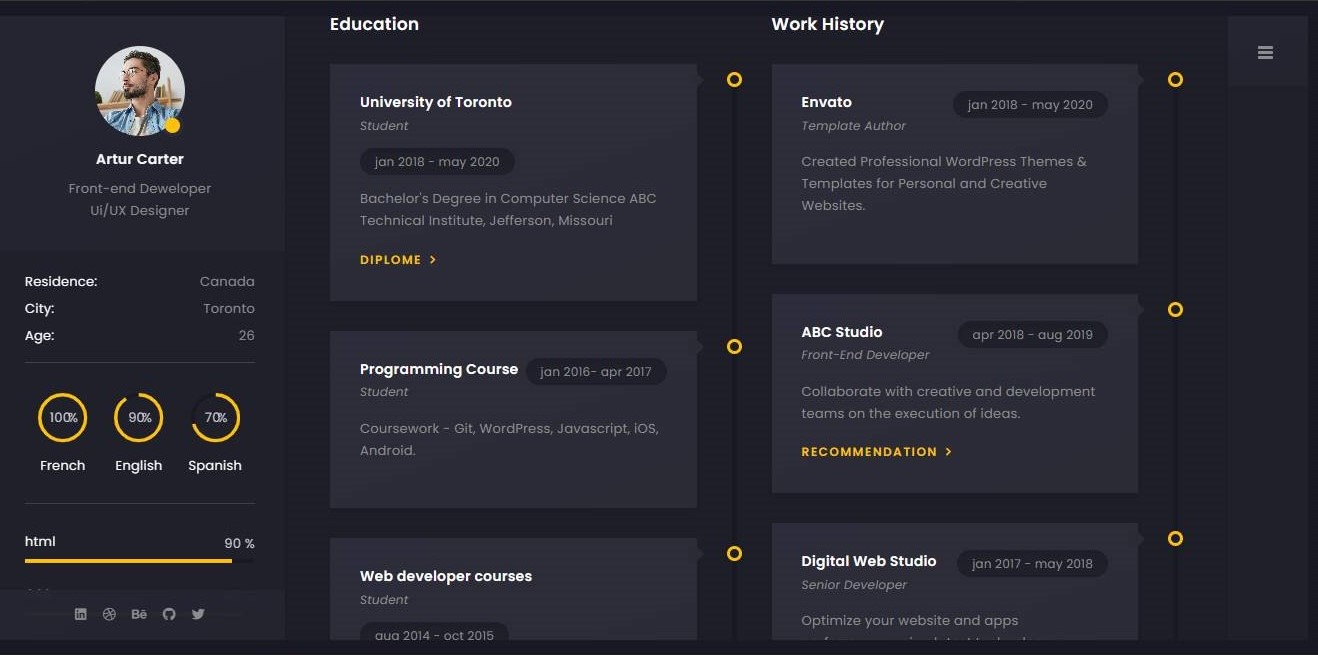This screenshot has height=655, width=1318.
Task: Open the DIPLOME link
Action: click(x=391, y=260)
